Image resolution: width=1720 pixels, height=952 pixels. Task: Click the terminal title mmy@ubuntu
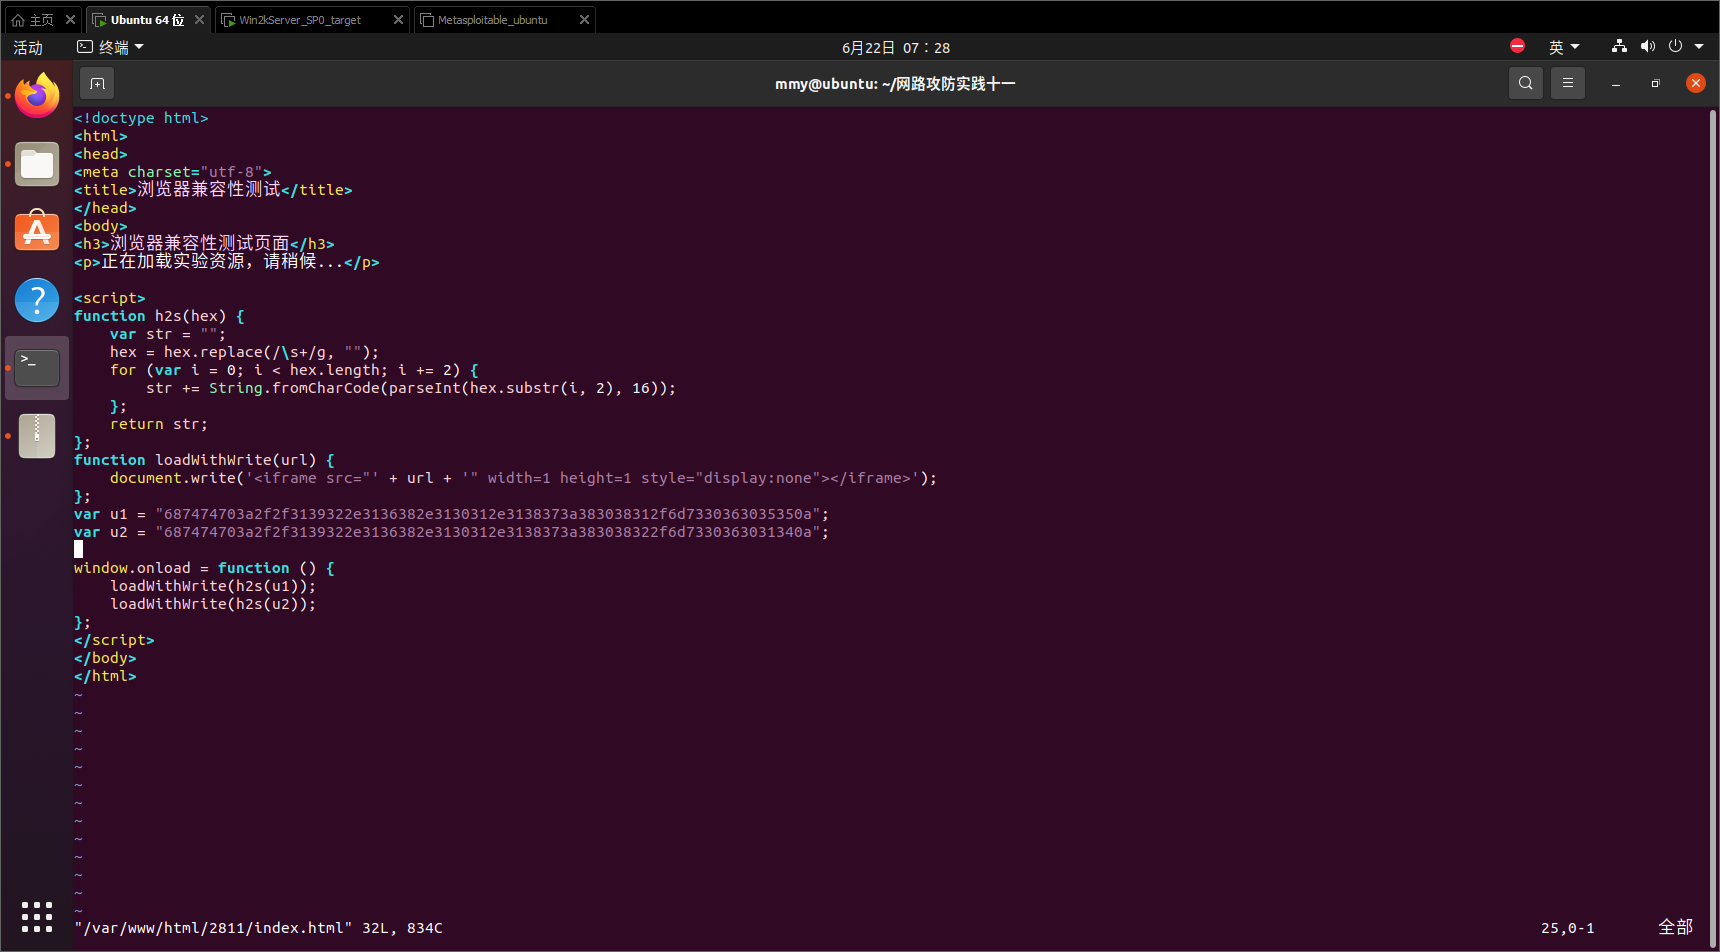tap(895, 84)
